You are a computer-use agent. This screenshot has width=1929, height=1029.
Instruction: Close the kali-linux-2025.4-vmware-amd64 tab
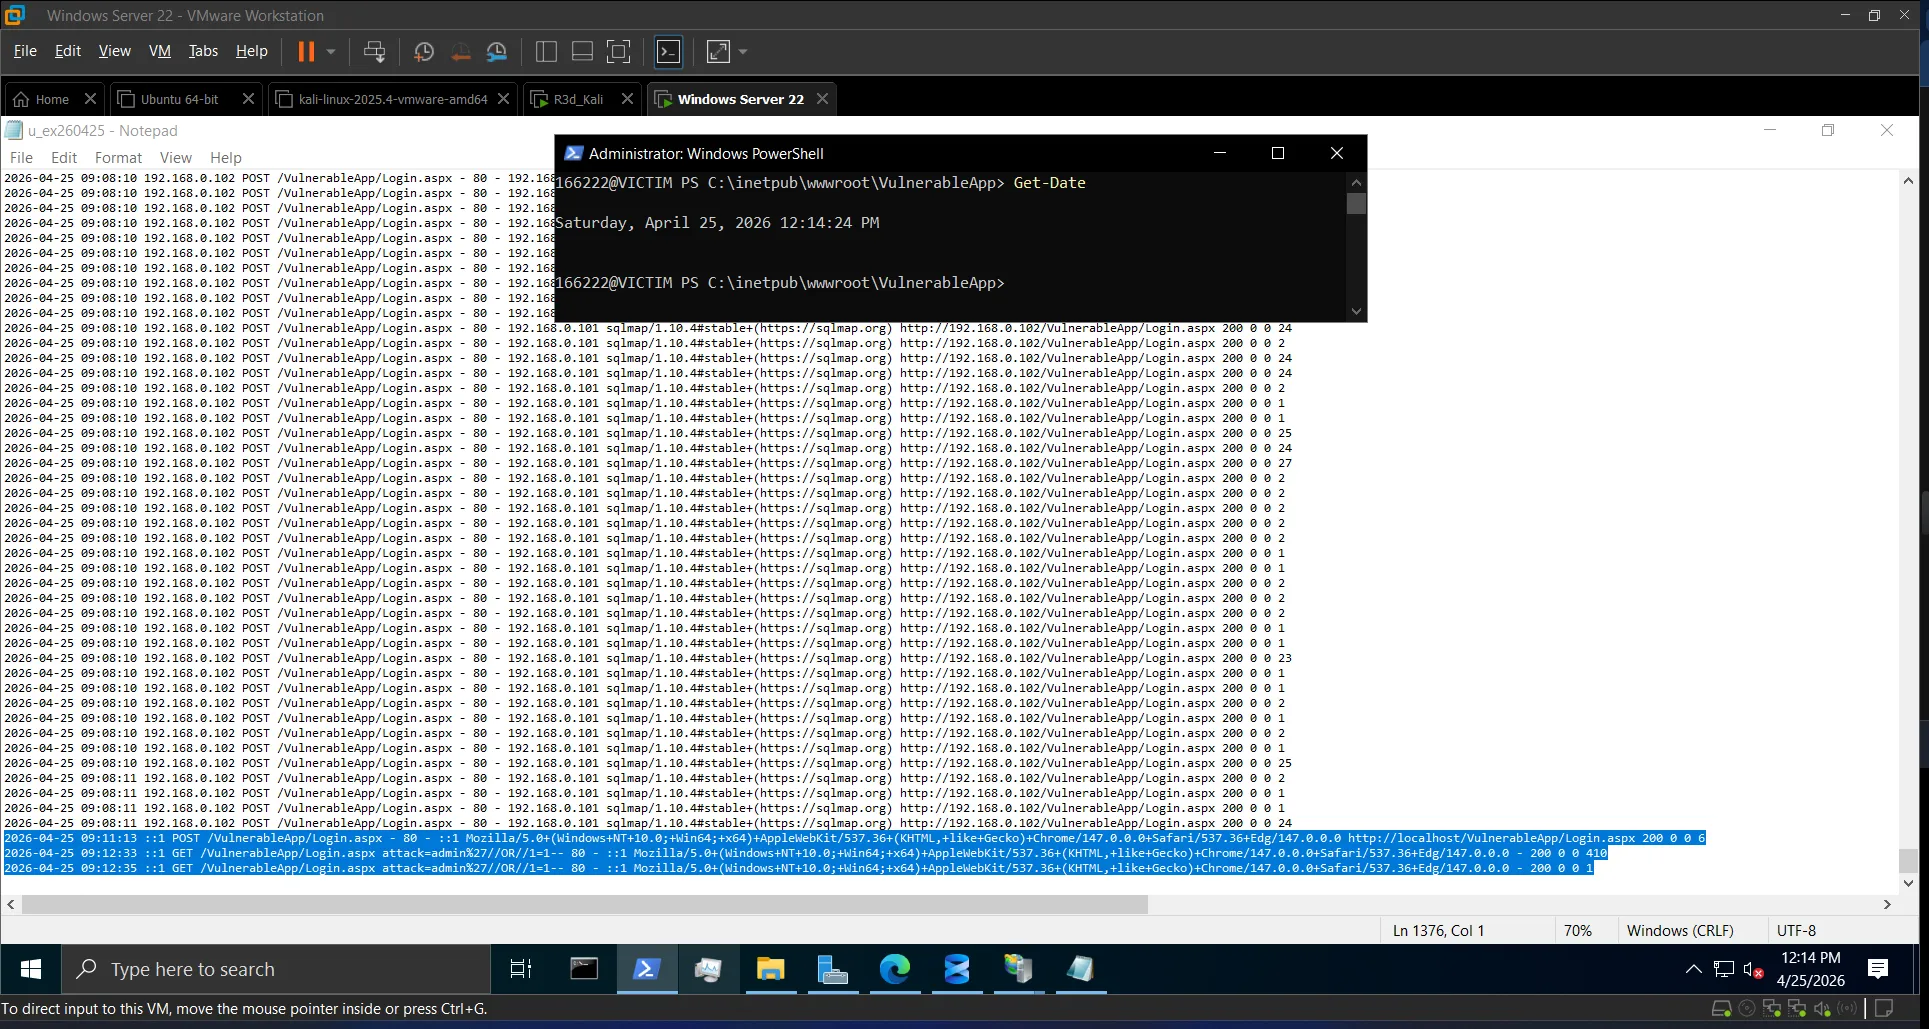pyautogui.click(x=504, y=98)
